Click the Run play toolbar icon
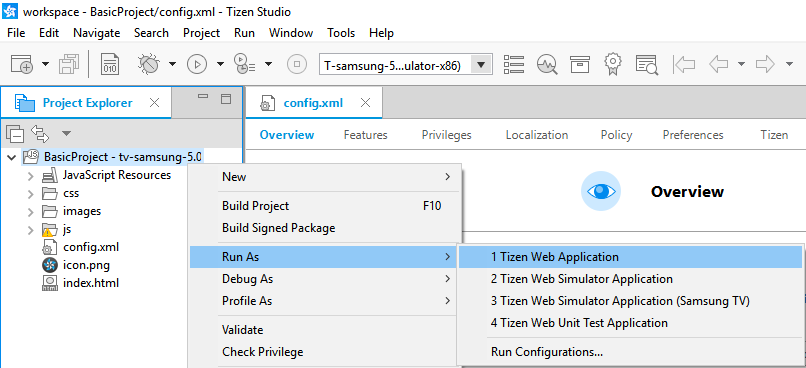 tap(197, 64)
